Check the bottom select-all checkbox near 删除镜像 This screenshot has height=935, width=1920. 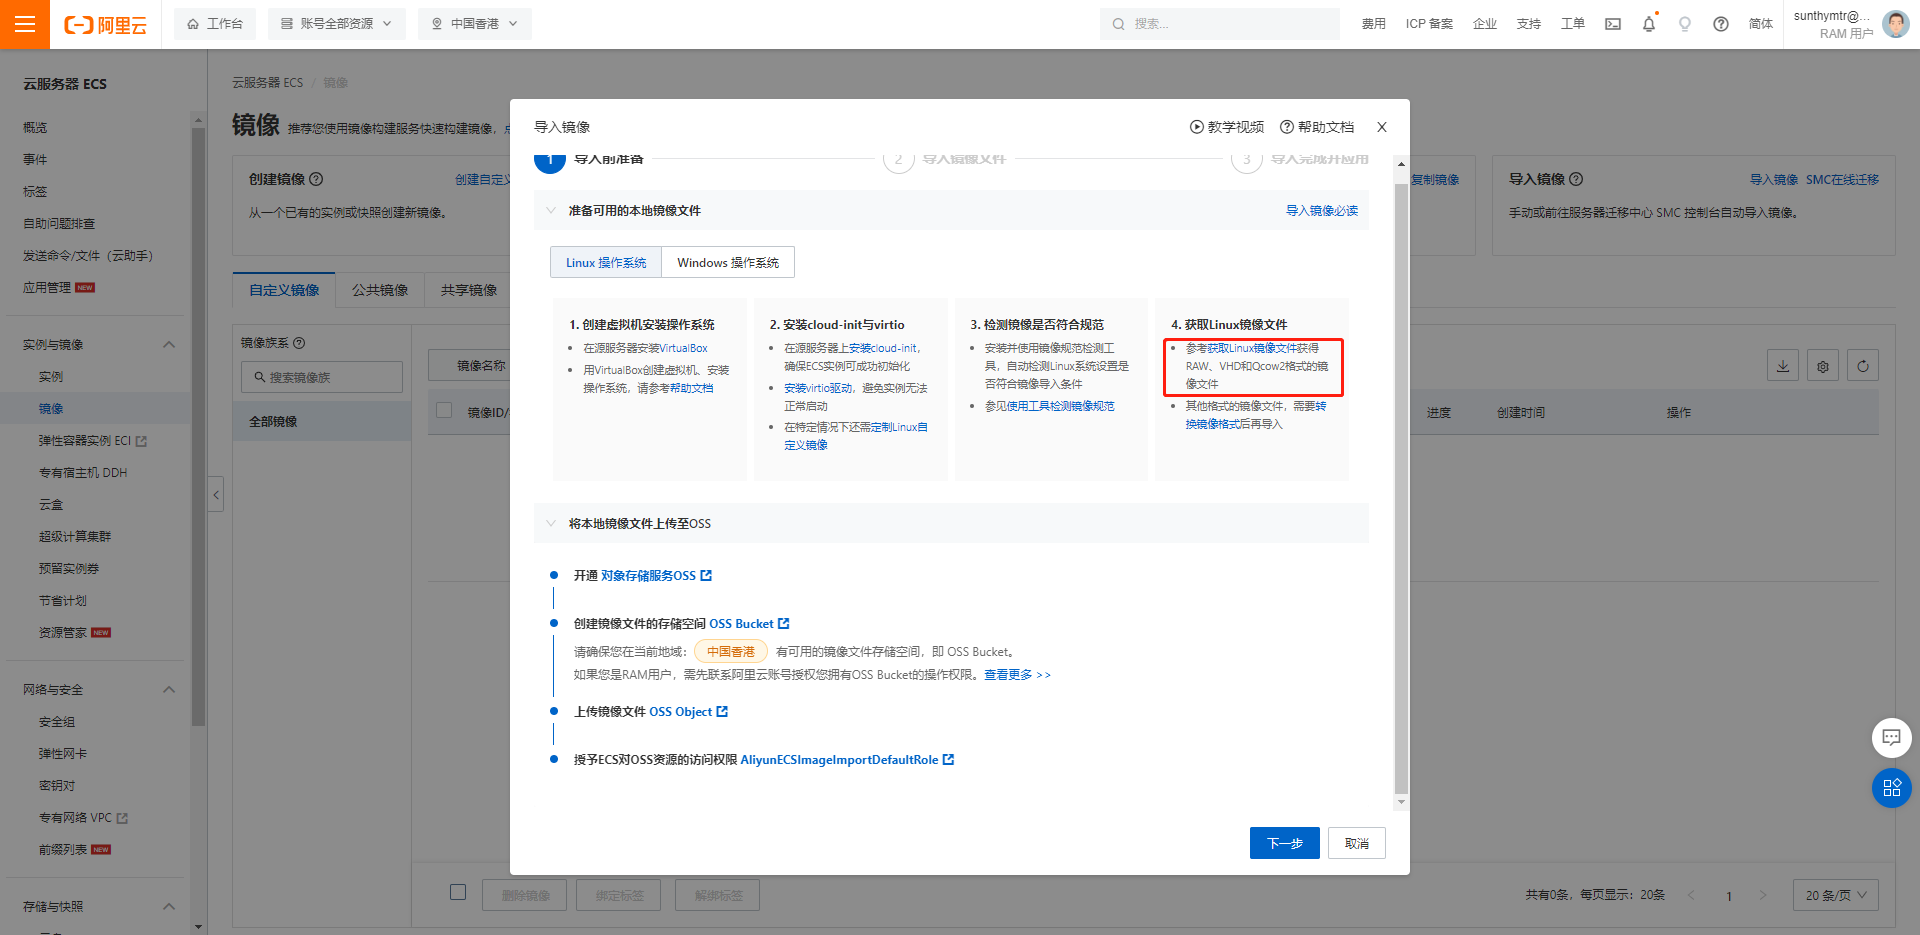[458, 892]
